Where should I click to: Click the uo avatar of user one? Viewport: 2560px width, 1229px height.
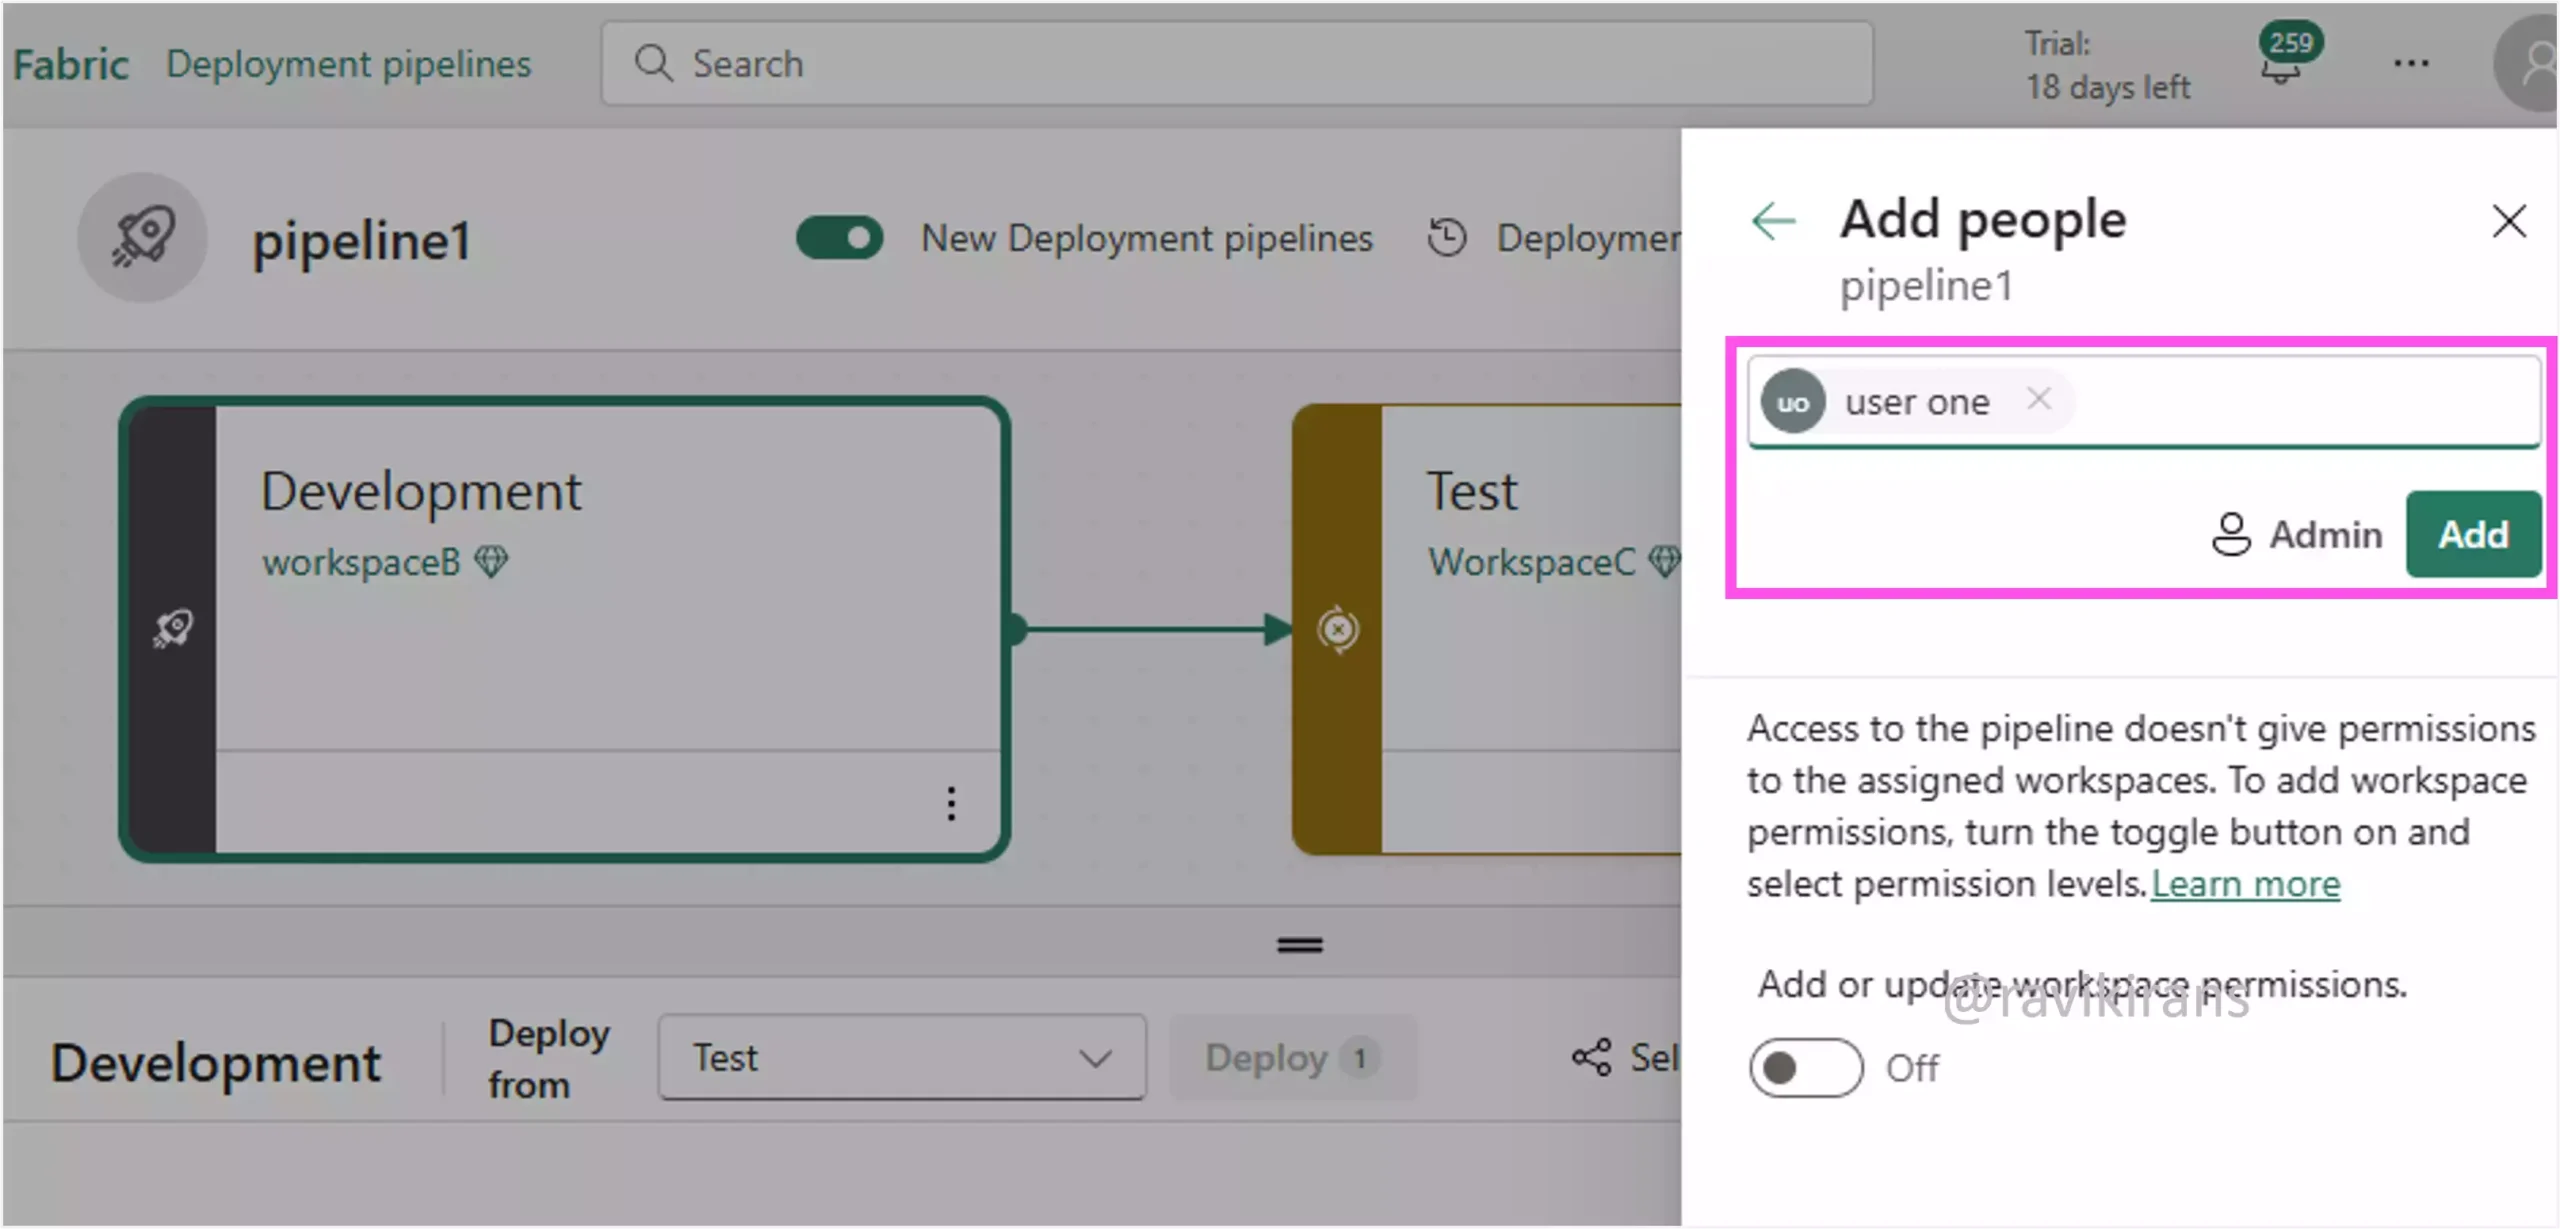[x=1793, y=402]
